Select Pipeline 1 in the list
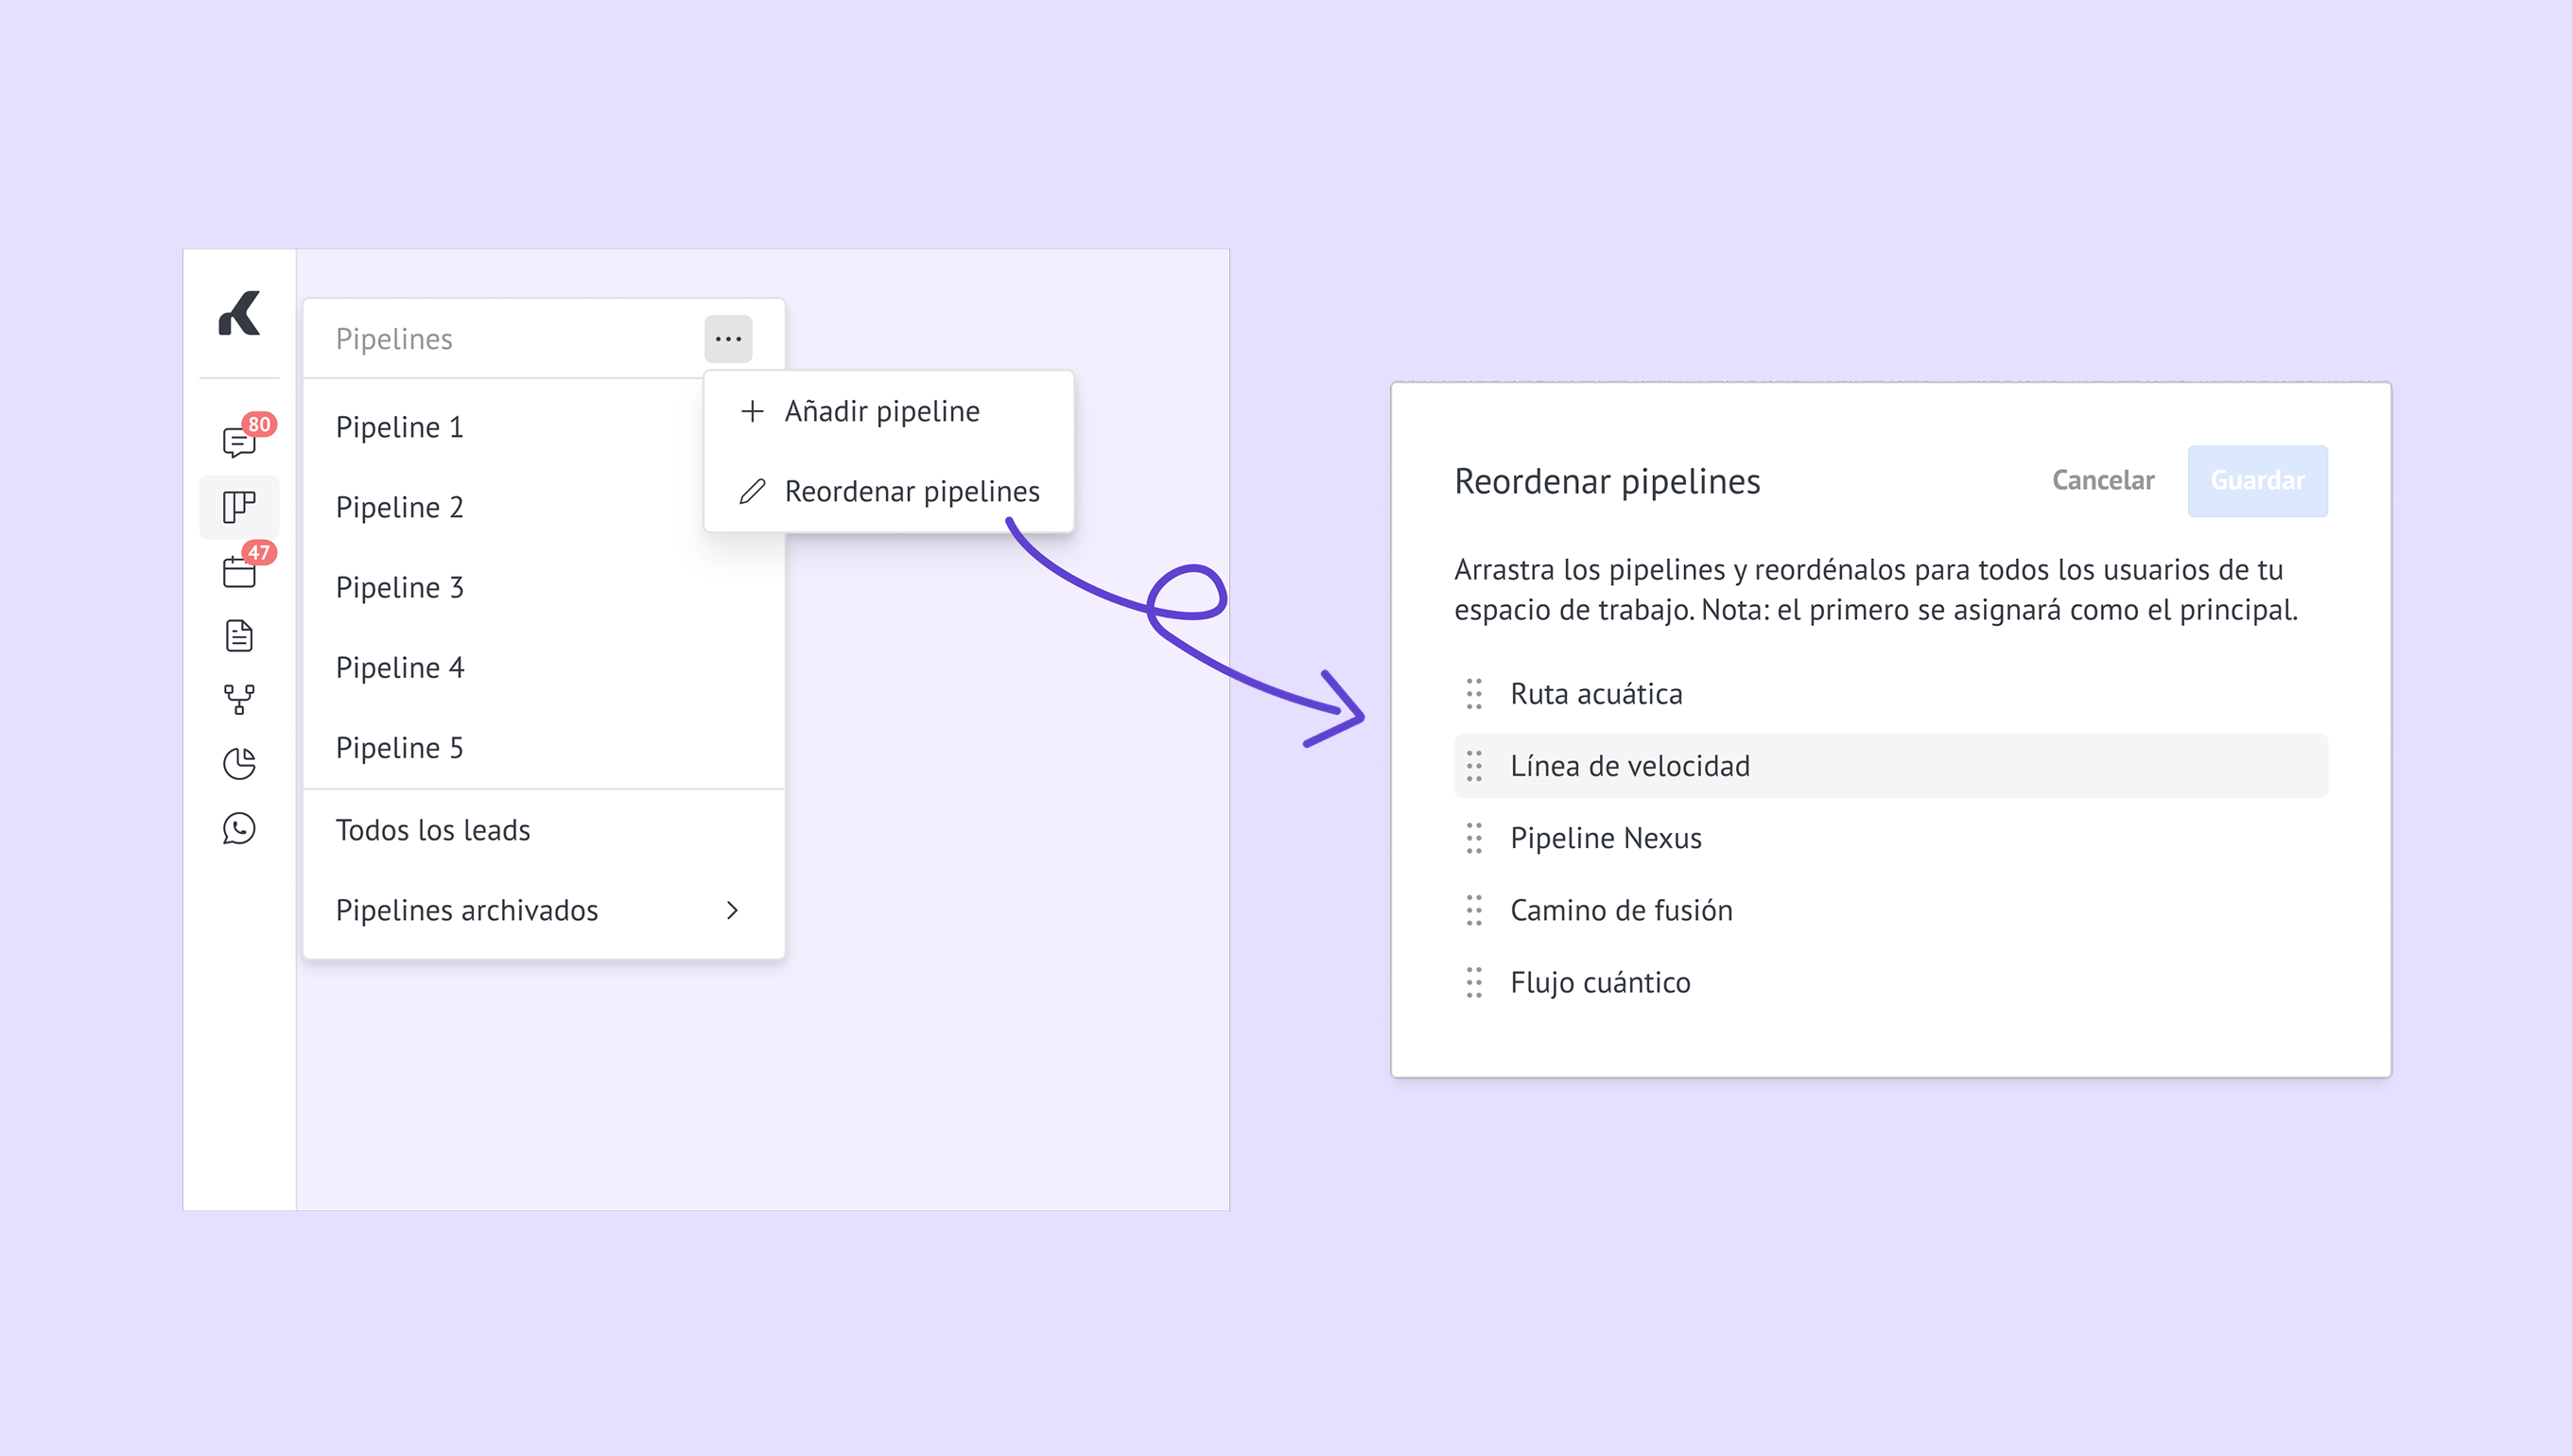 [x=400, y=428]
